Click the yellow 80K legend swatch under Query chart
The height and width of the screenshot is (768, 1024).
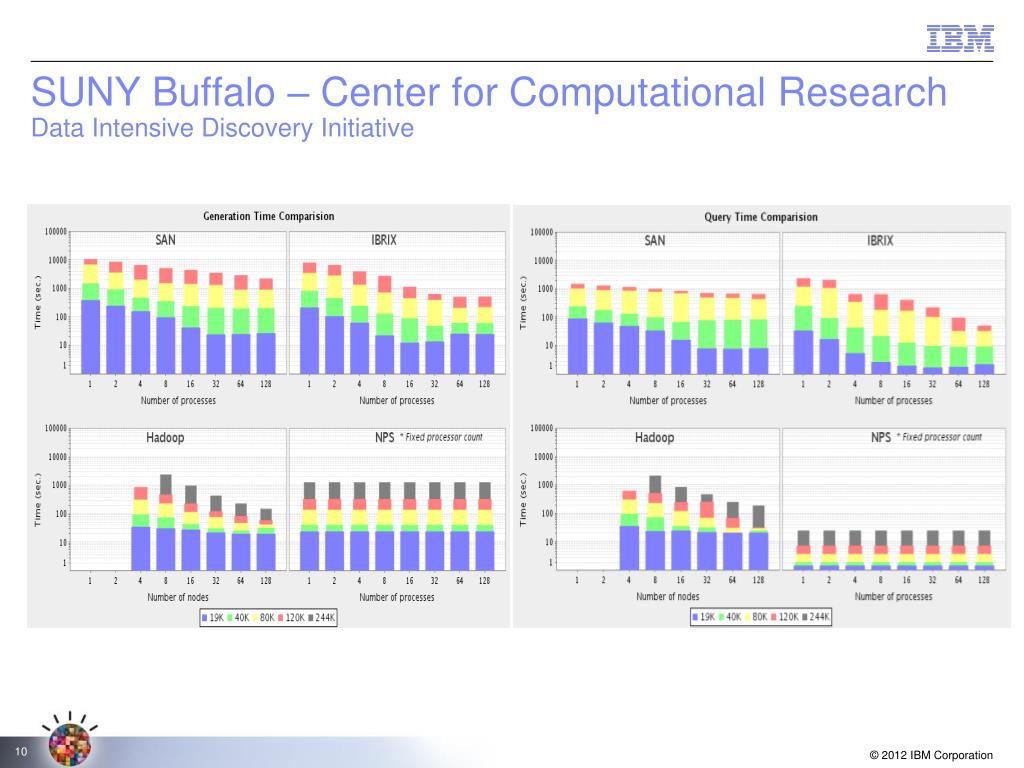click(x=747, y=616)
